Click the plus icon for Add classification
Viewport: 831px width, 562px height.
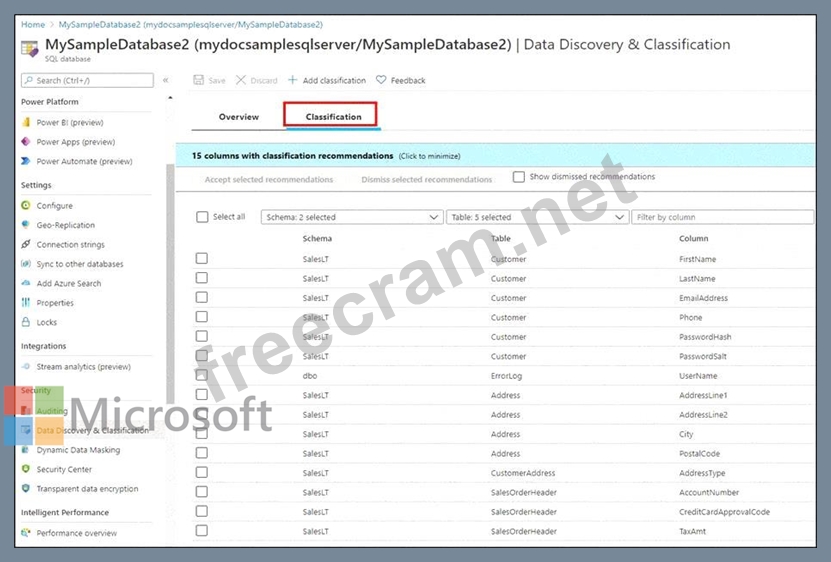coord(292,80)
